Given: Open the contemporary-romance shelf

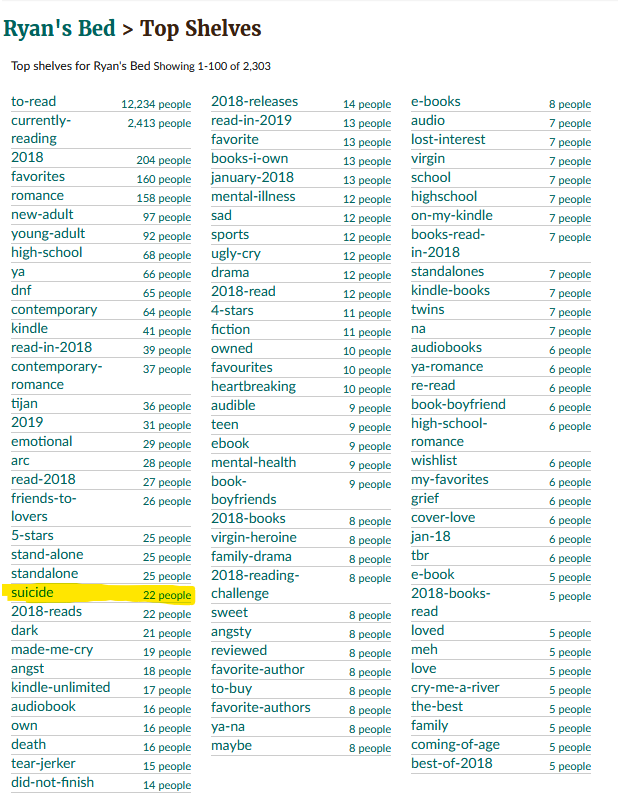Looking at the screenshot, I should point(57,376).
